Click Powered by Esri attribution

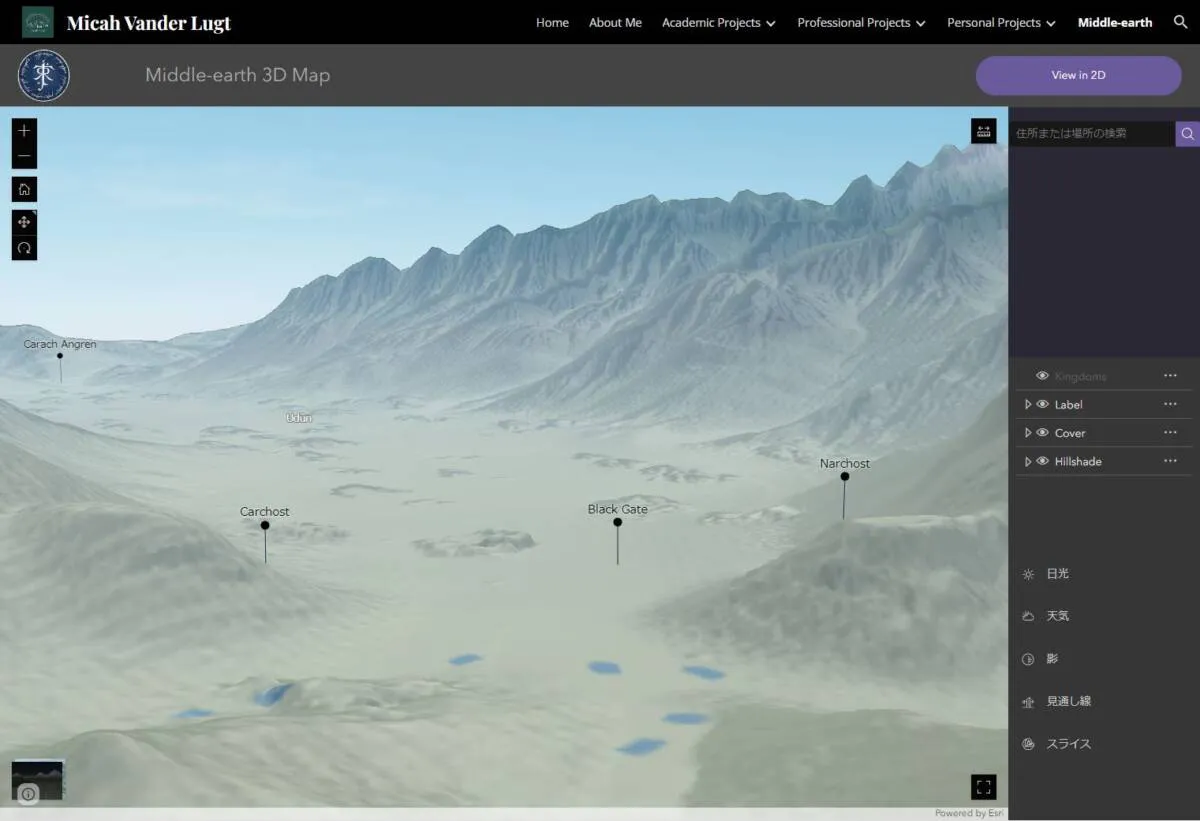[969, 813]
